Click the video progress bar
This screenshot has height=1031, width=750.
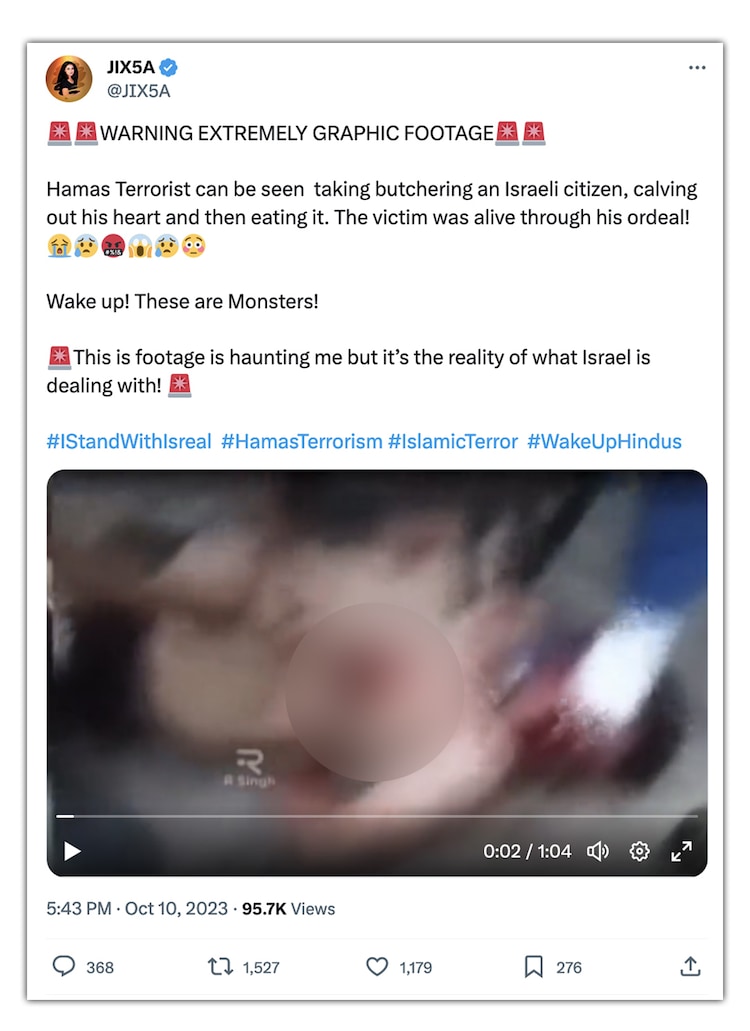(x=377, y=816)
